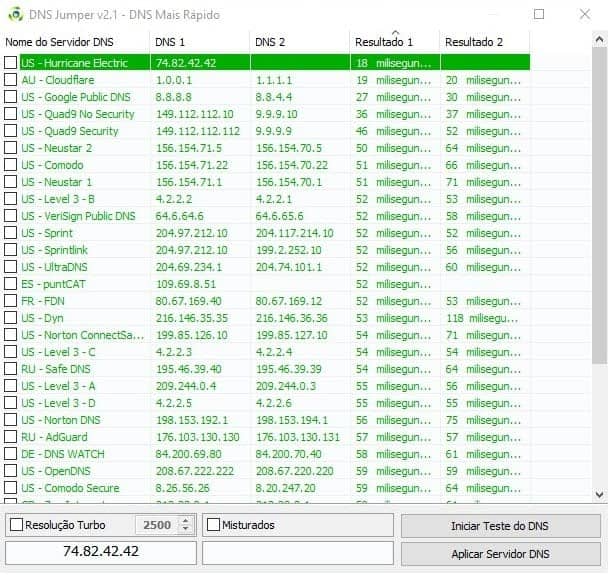Click the 118 milisegu... result cell

click(482, 318)
